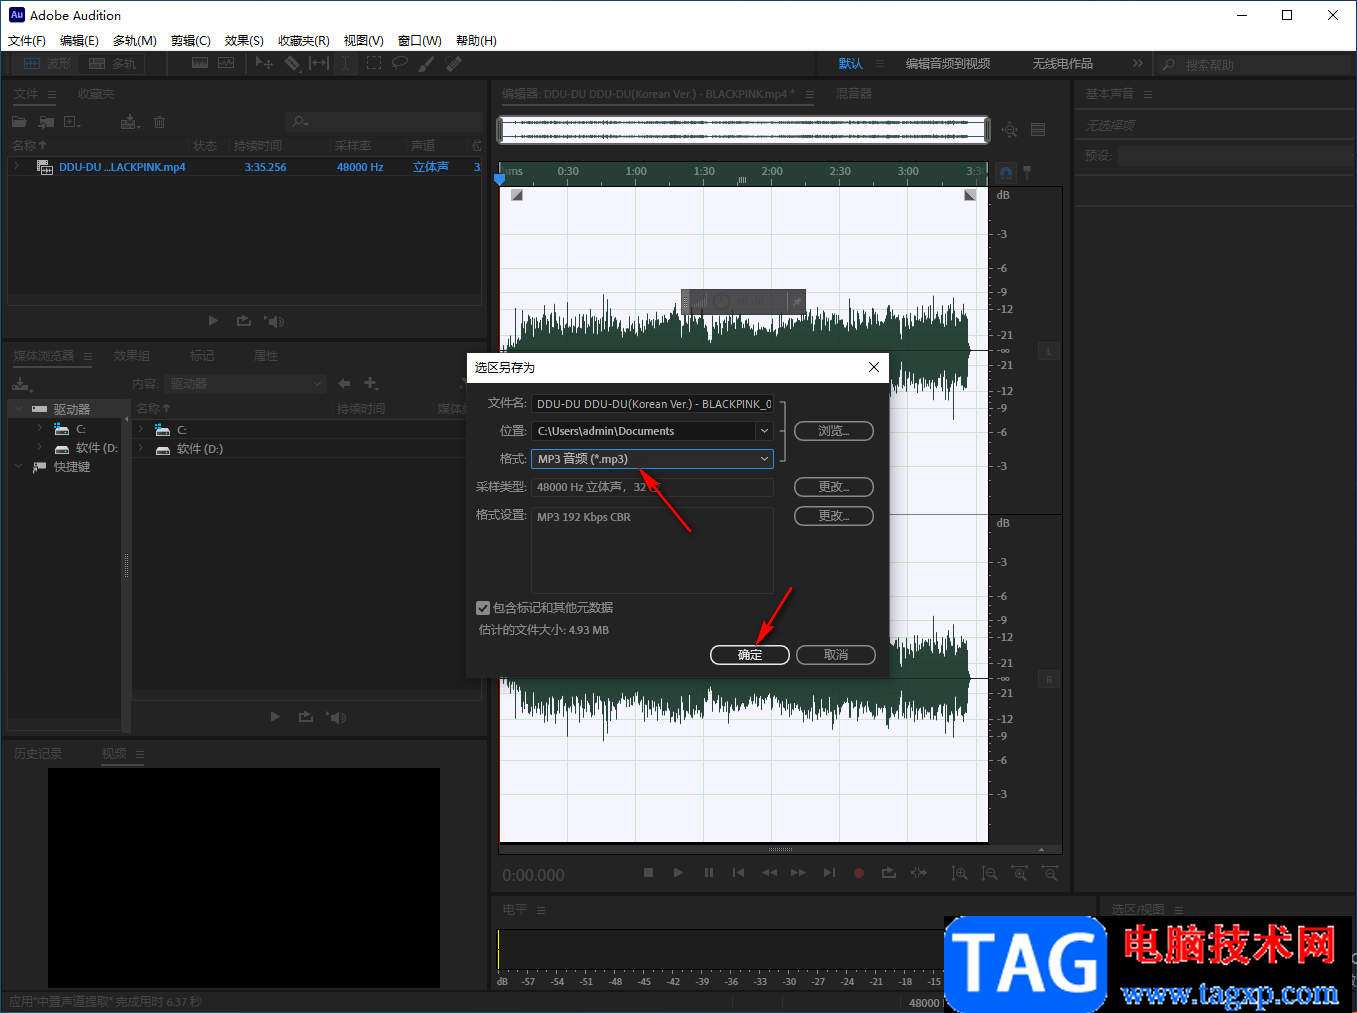The height and width of the screenshot is (1013, 1357).
Task: Click the Pause transport button
Action: 709,873
